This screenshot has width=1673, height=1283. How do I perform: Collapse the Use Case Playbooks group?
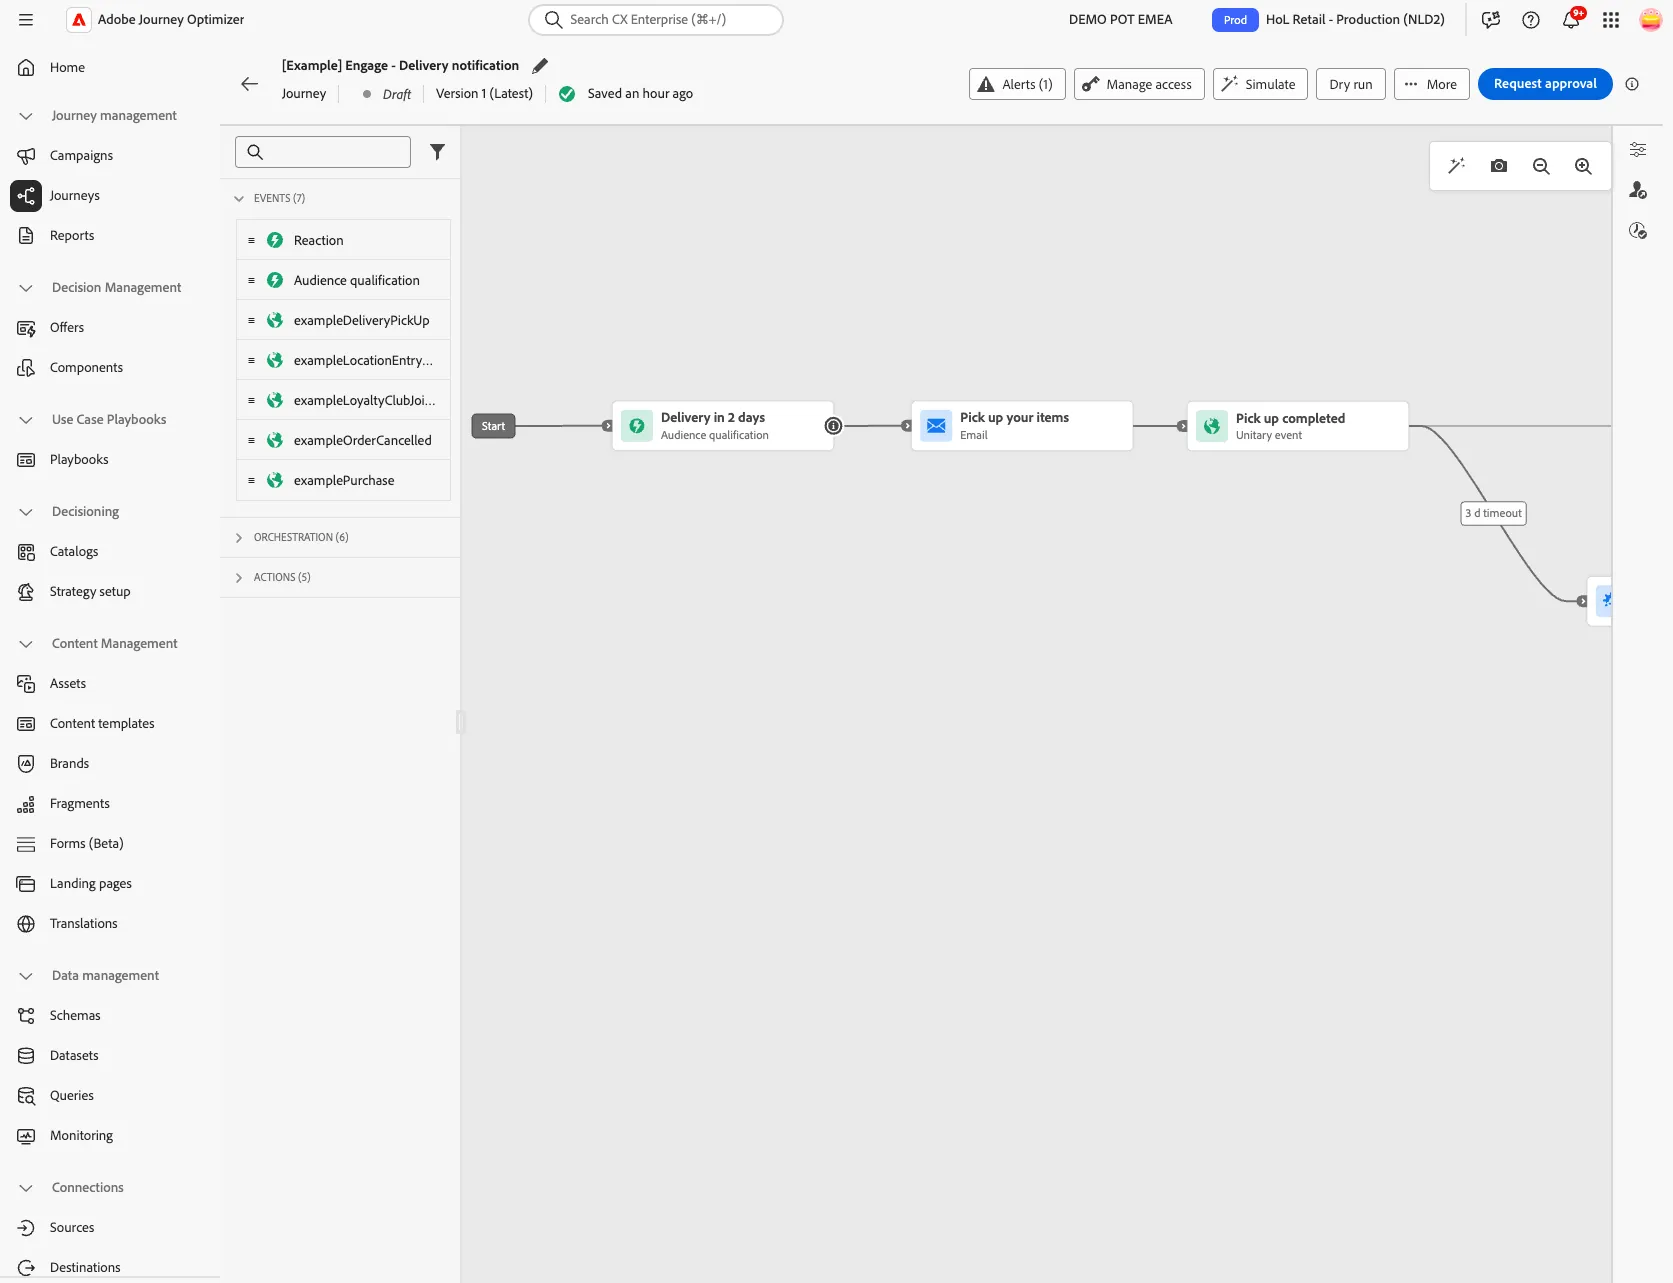(x=26, y=420)
